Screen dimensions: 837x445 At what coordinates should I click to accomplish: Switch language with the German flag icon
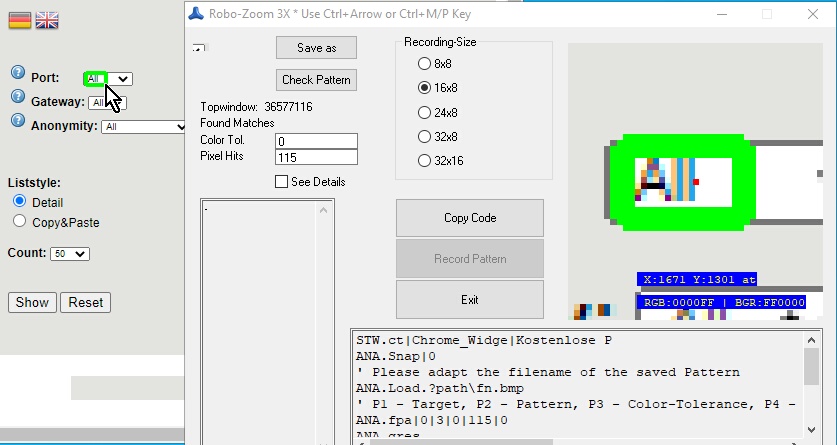click(20, 20)
